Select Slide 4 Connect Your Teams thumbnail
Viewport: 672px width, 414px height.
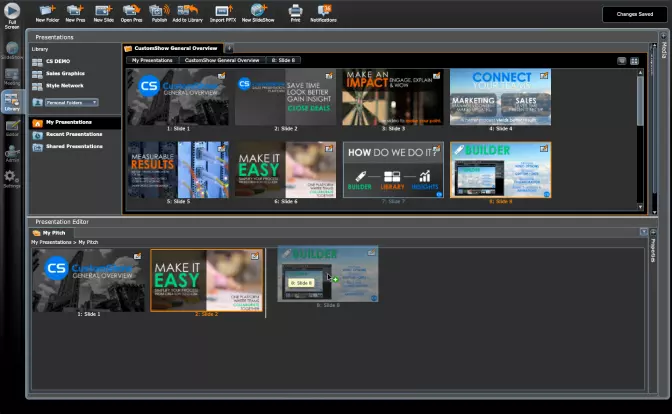501,97
